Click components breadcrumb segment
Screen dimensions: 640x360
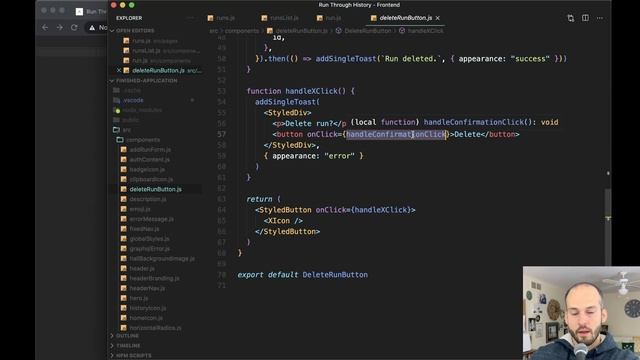tap(242, 31)
